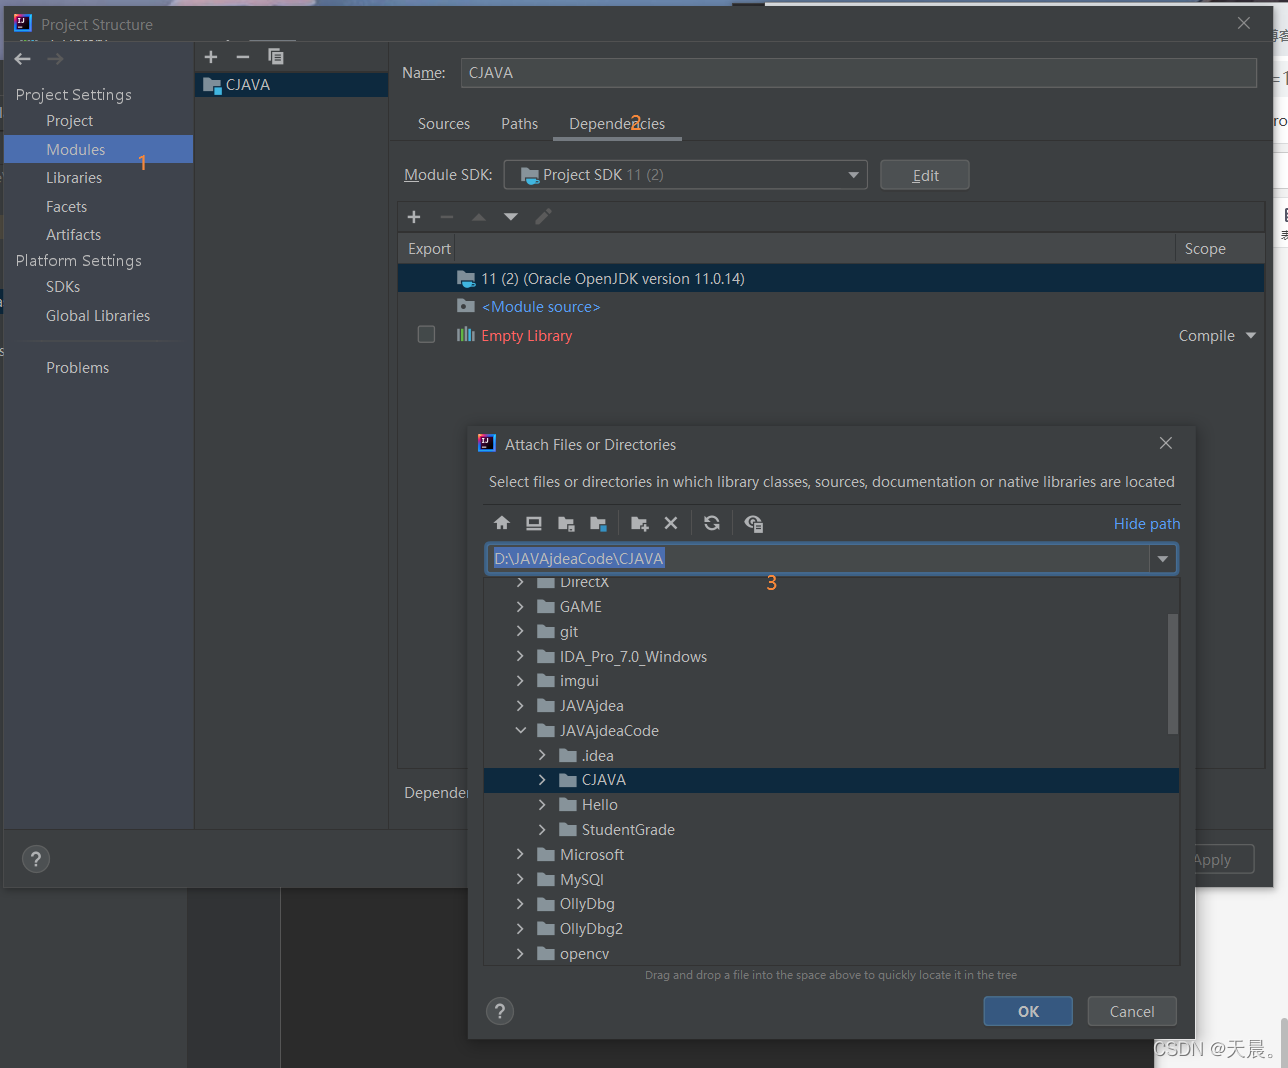The height and width of the screenshot is (1068, 1288).
Task: Switch to the Paths tab
Action: pyautogui.click(x=519, y=124)
